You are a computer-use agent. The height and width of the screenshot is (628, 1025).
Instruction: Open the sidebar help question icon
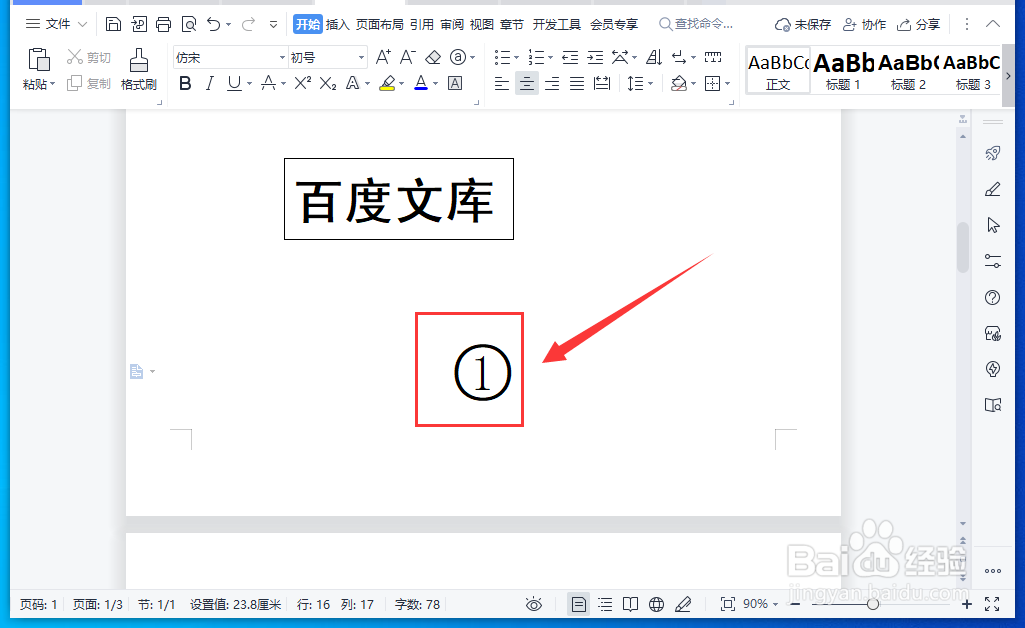[x=992, y=297]
